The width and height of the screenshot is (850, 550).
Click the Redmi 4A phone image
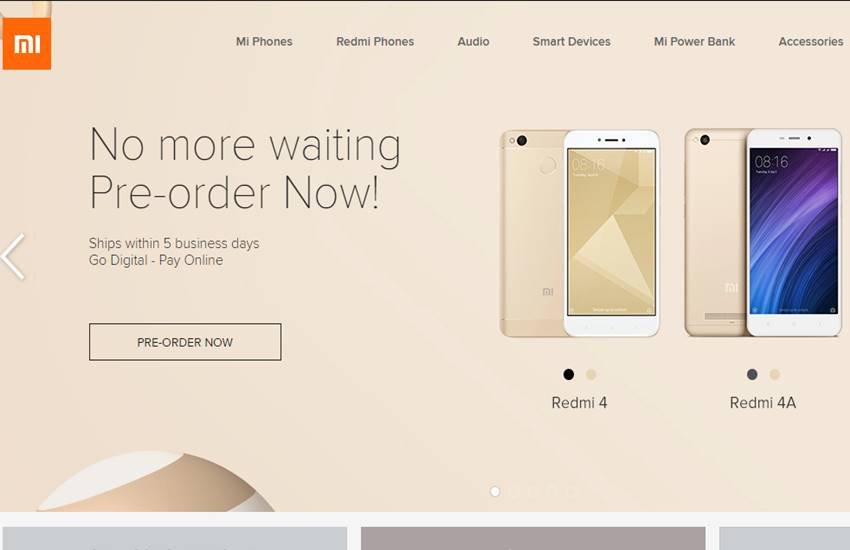coord(763,232)
